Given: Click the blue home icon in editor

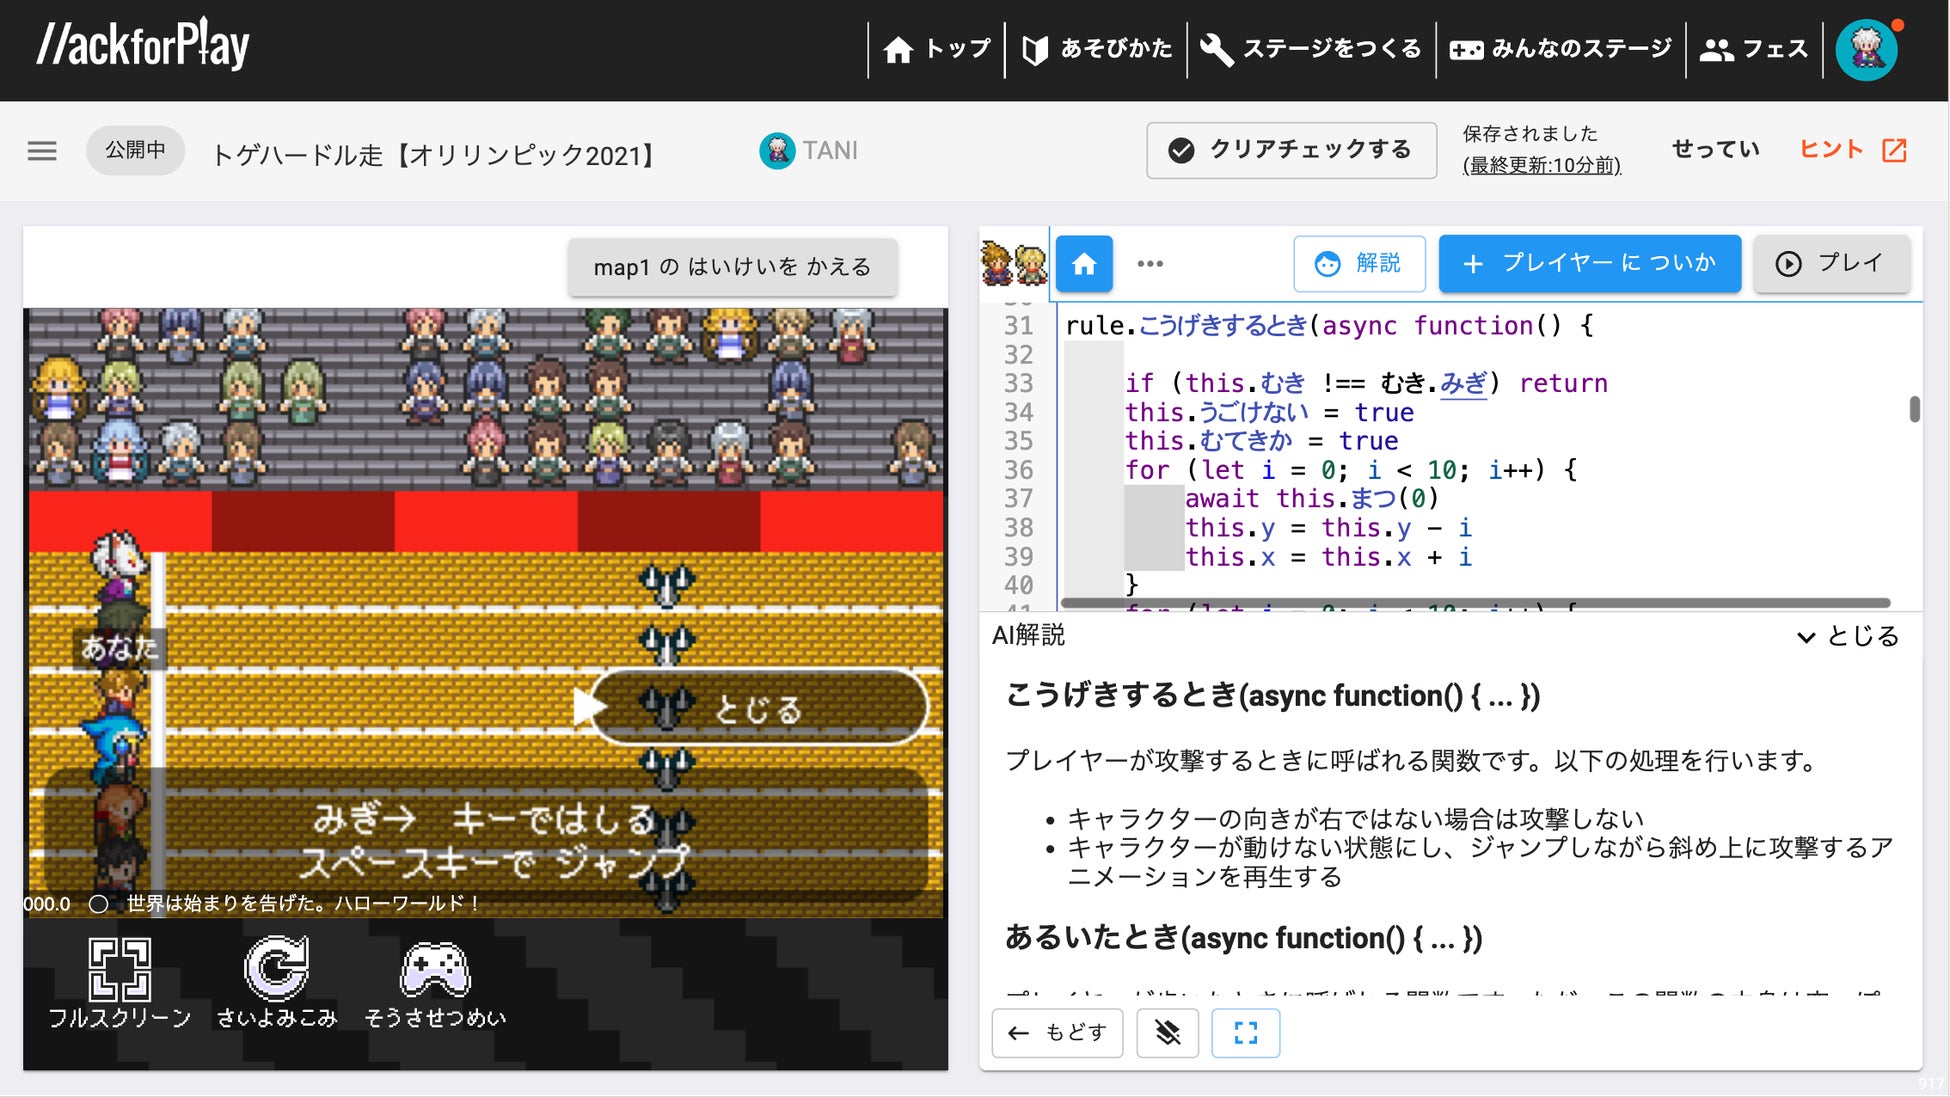Looking at the screenshot, I should [1084, 264].
